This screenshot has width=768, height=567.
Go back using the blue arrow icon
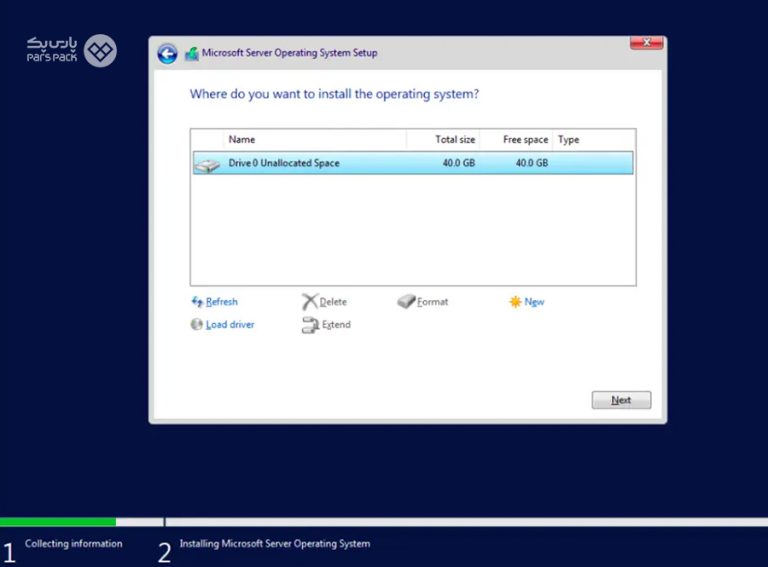(x=167, y=53)
